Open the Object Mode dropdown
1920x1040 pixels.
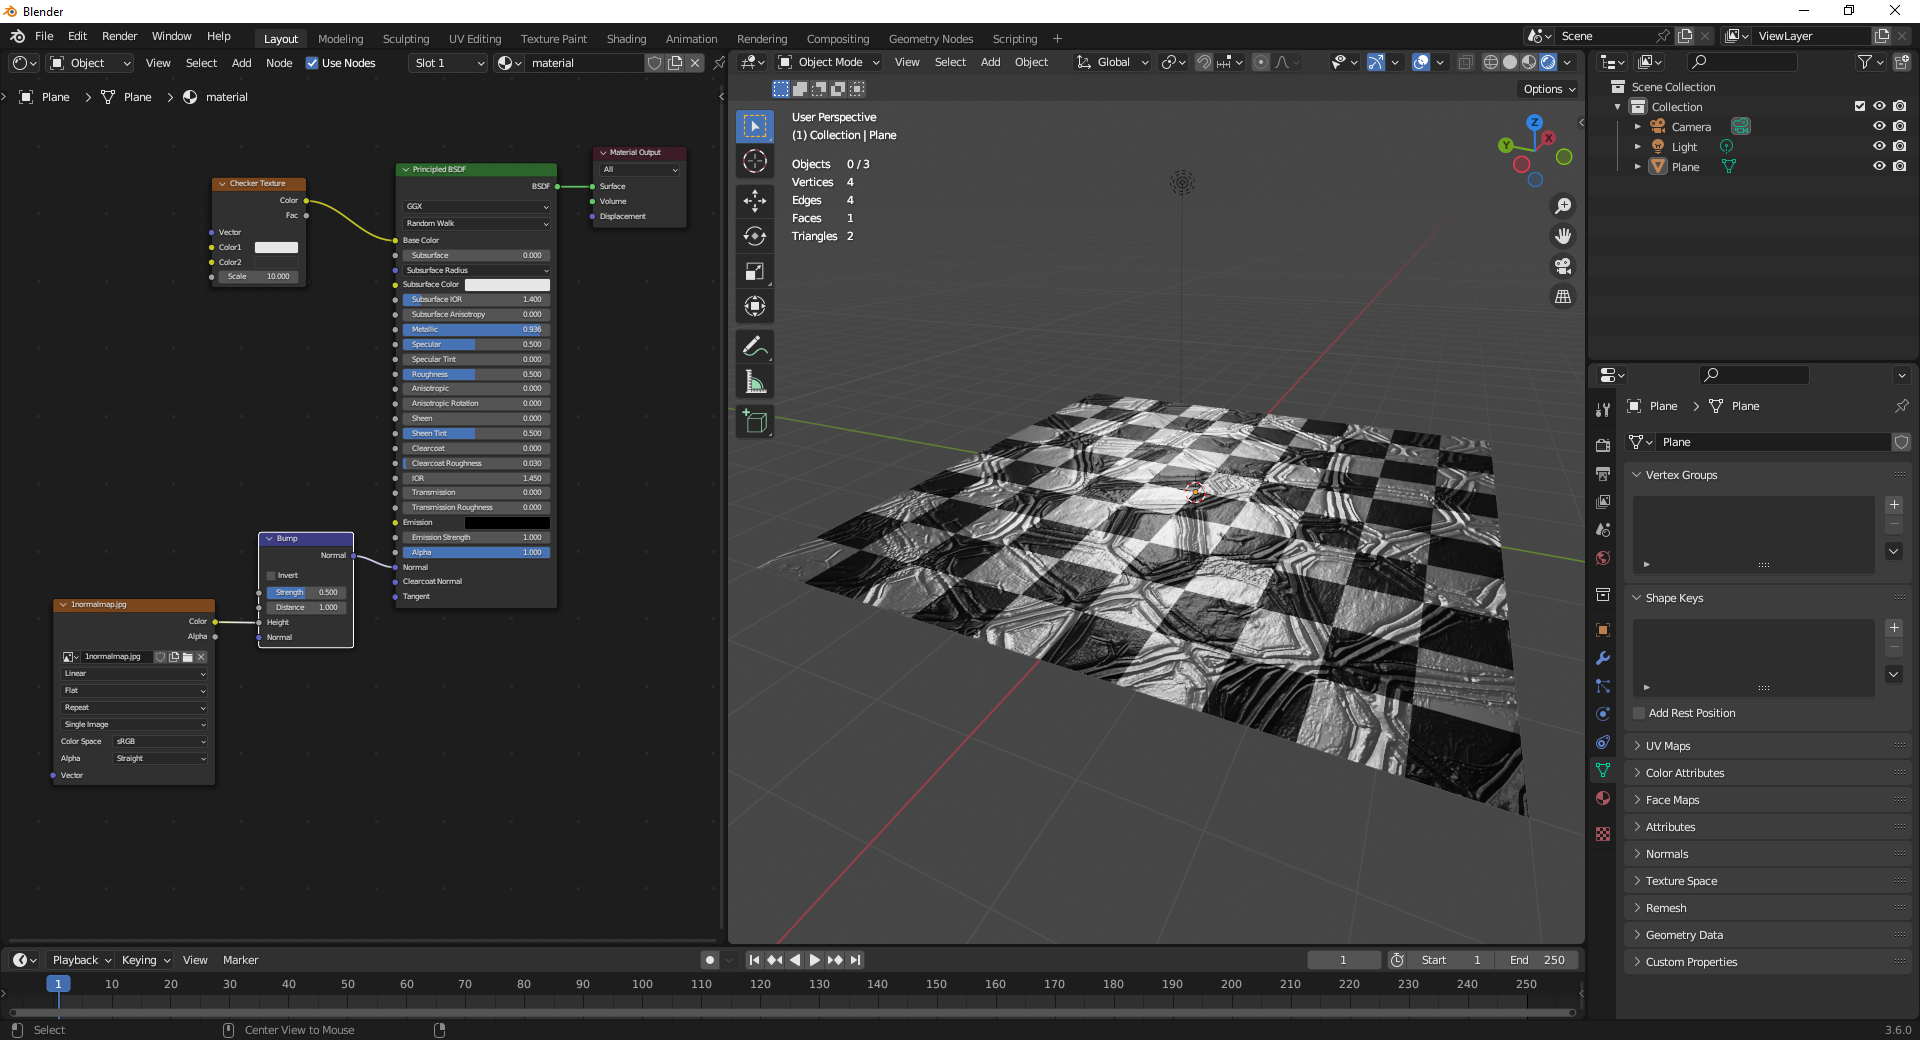pyautogui.click(x=829, y=62)
